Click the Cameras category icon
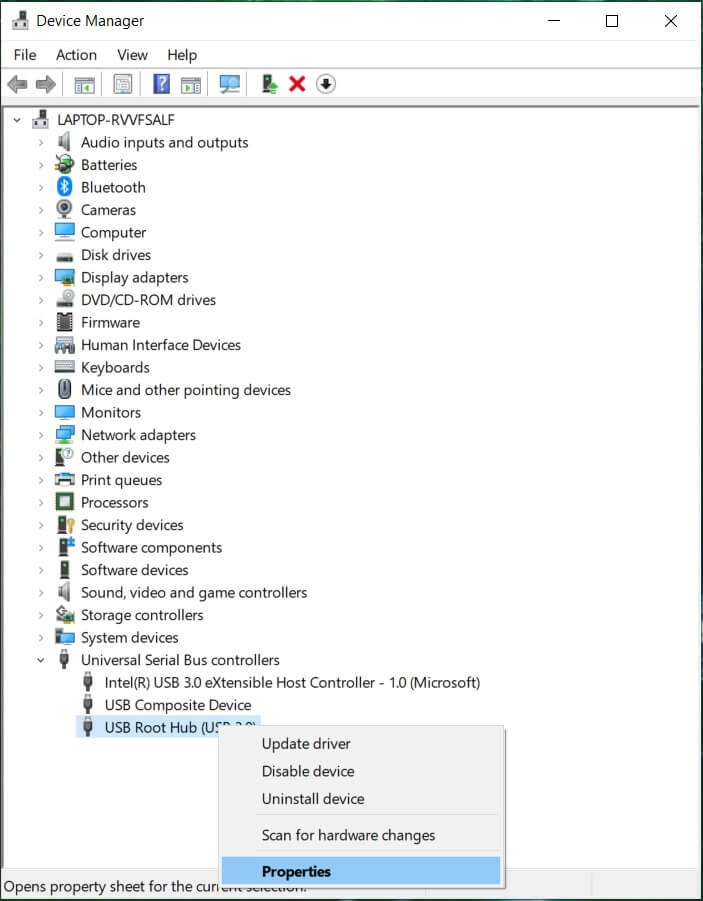This screenshot has height=901, width=703. [65, 210]
